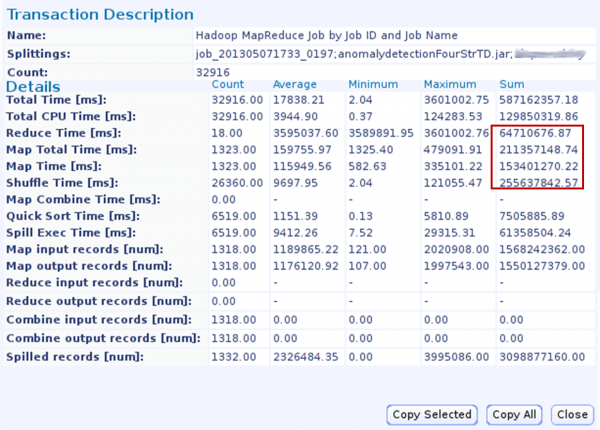
Task: Select Quick Sort Time average 1151.39
Action: pyautogui.click(x=295, y=216)
